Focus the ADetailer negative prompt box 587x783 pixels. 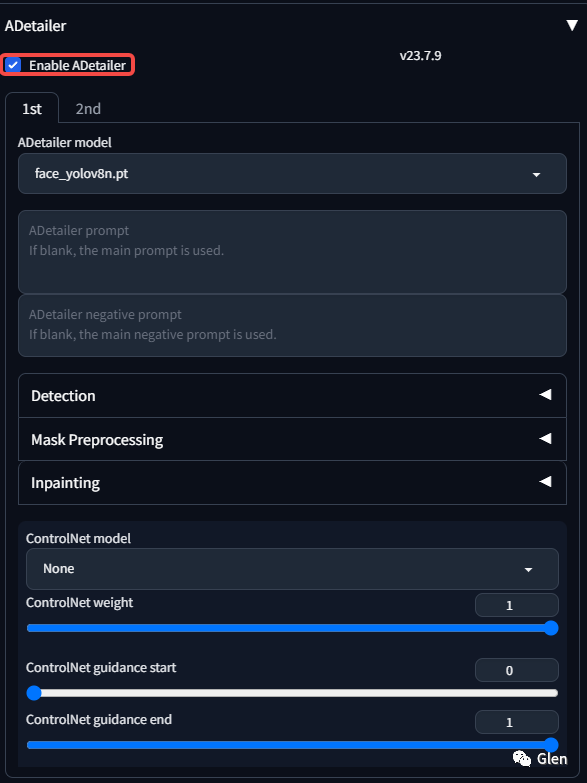[292, 326]
